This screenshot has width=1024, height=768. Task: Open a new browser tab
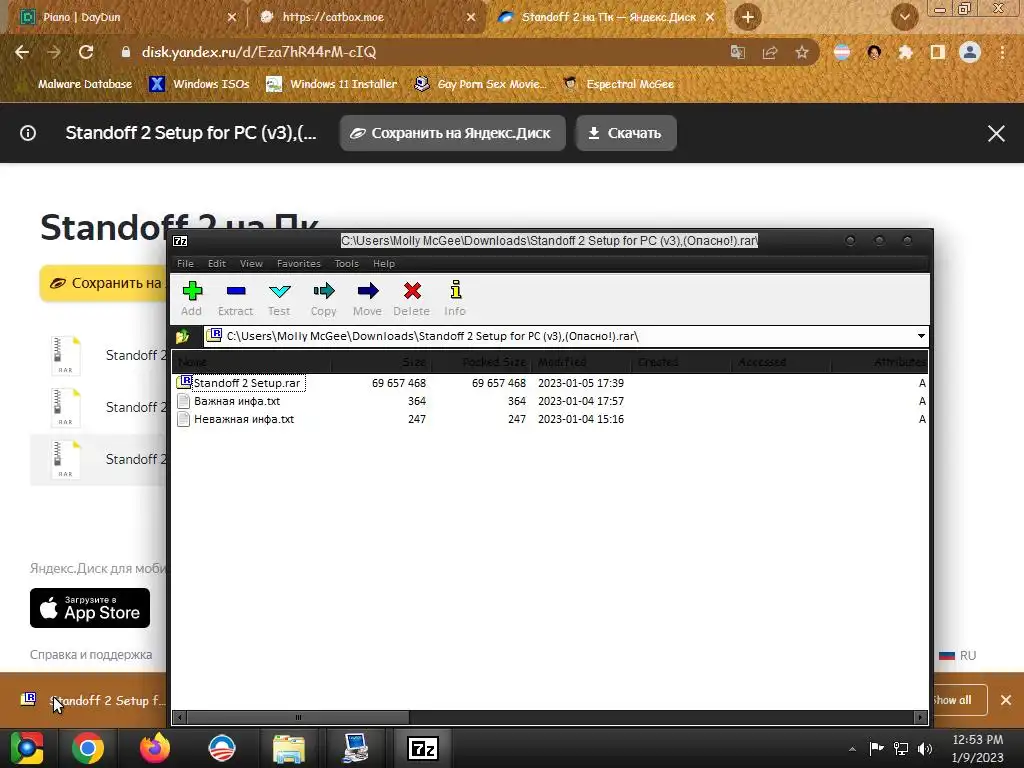click(748, 17)
